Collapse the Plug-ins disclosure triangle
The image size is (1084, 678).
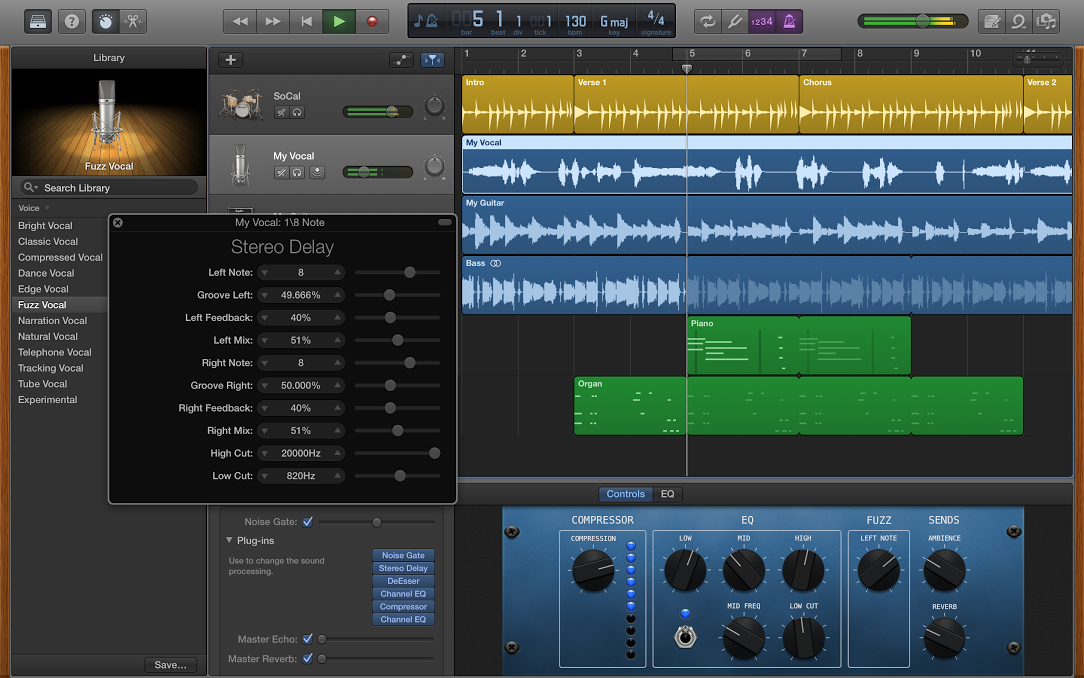pos(229,541)
